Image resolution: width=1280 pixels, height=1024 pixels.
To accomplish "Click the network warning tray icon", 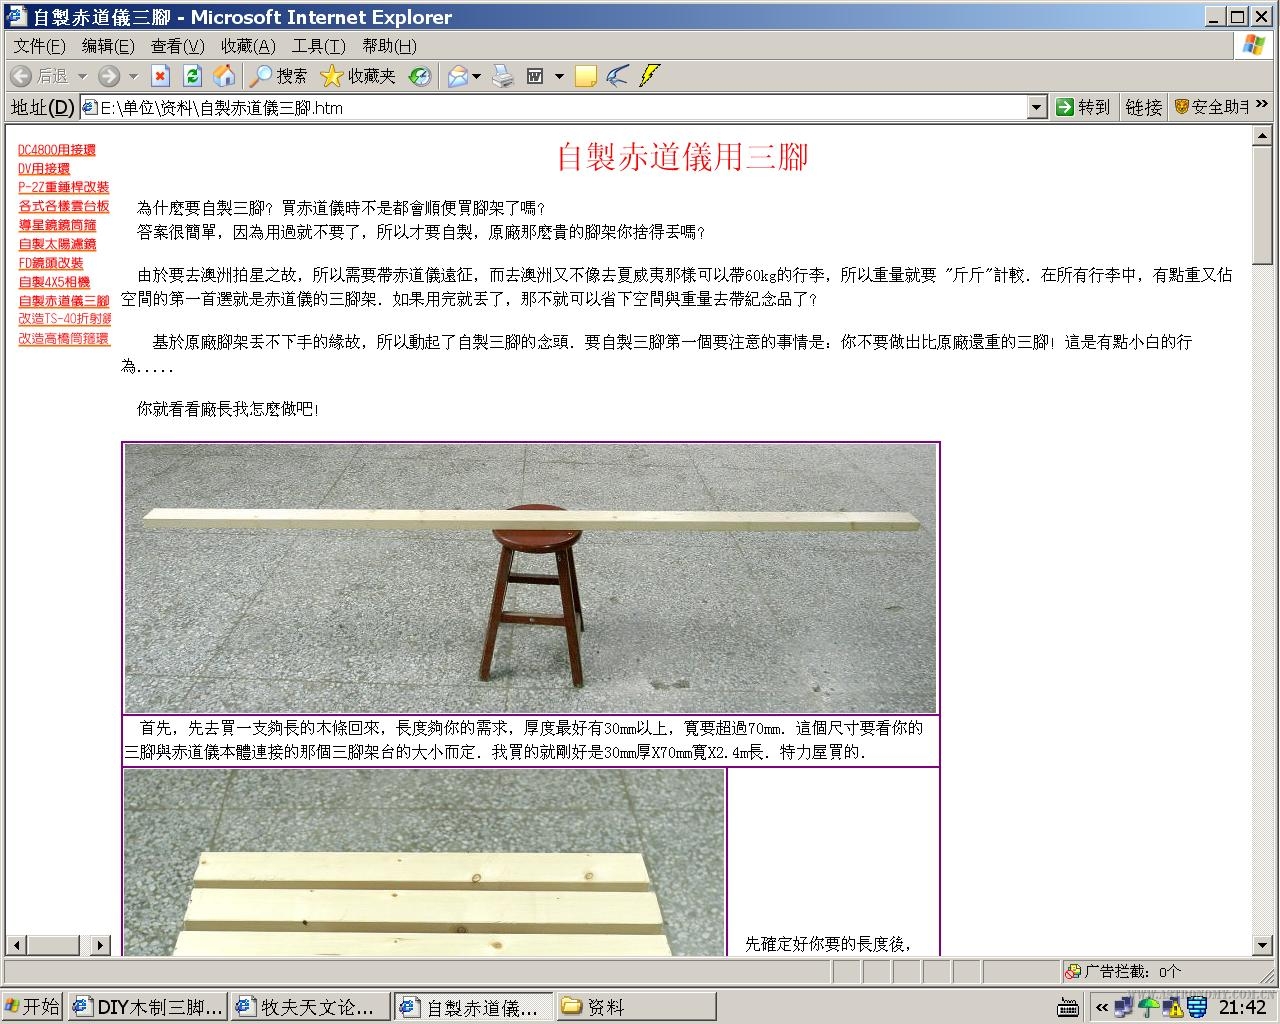I will point(1172,1007).
